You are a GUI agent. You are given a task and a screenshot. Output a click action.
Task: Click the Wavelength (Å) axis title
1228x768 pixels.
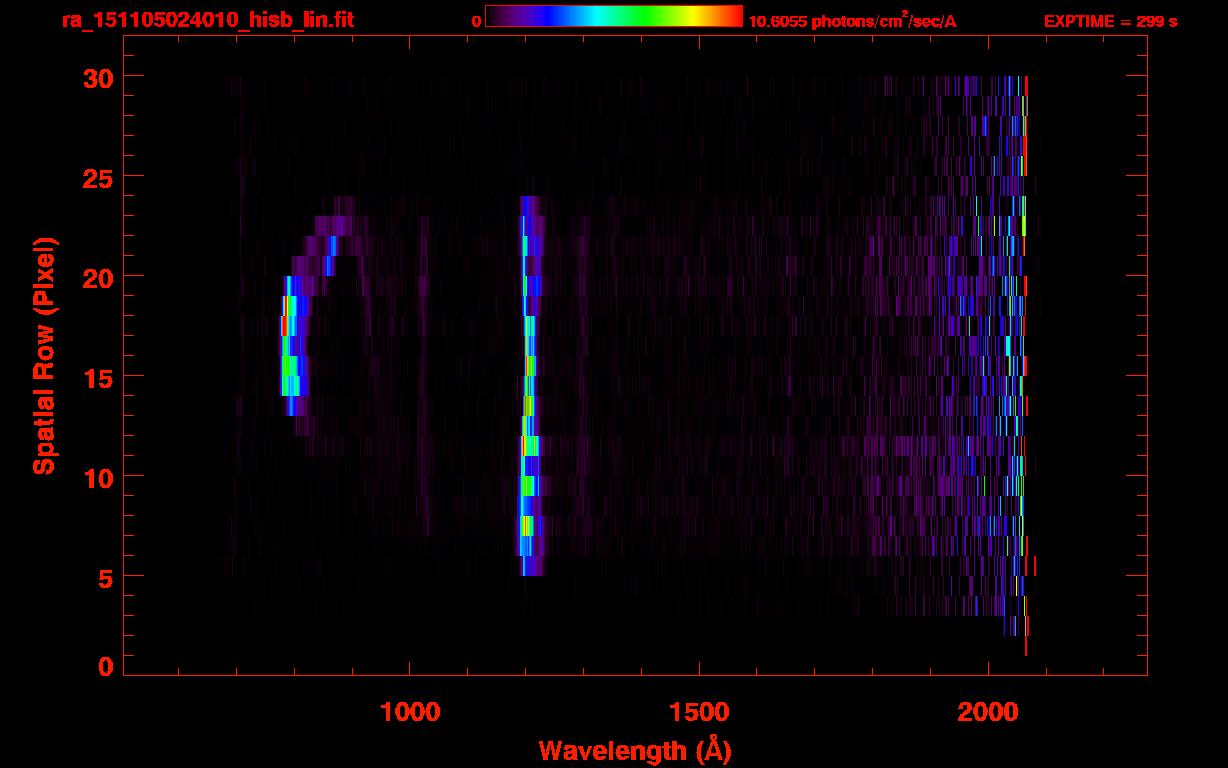pyautogui.click(x=635, y=750)
